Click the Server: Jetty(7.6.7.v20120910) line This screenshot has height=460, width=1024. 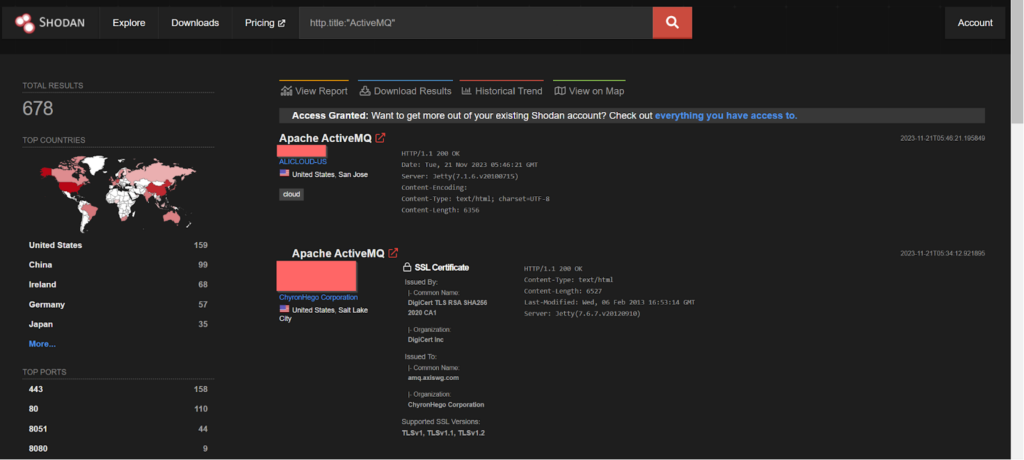(x=584, y=314)
